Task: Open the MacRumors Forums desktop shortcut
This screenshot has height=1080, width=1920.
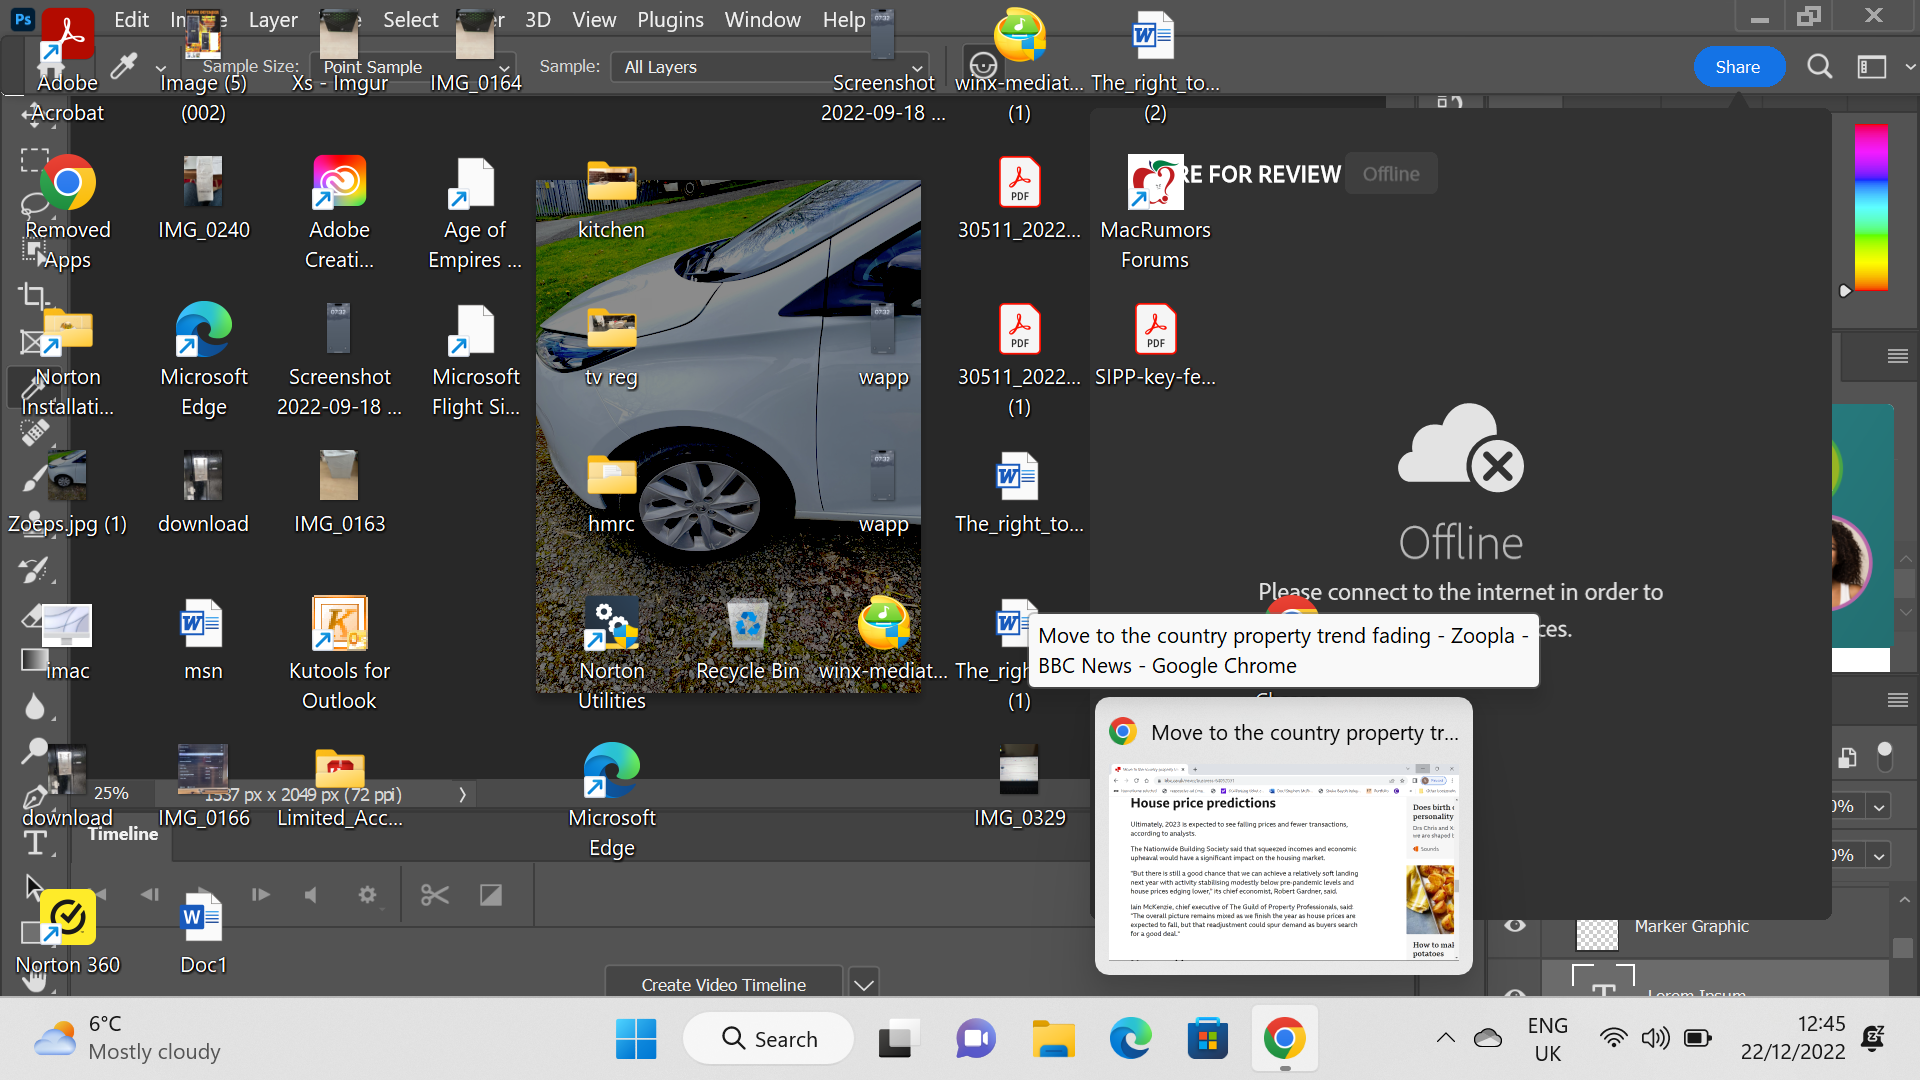Action: (x=1155, y=212)
